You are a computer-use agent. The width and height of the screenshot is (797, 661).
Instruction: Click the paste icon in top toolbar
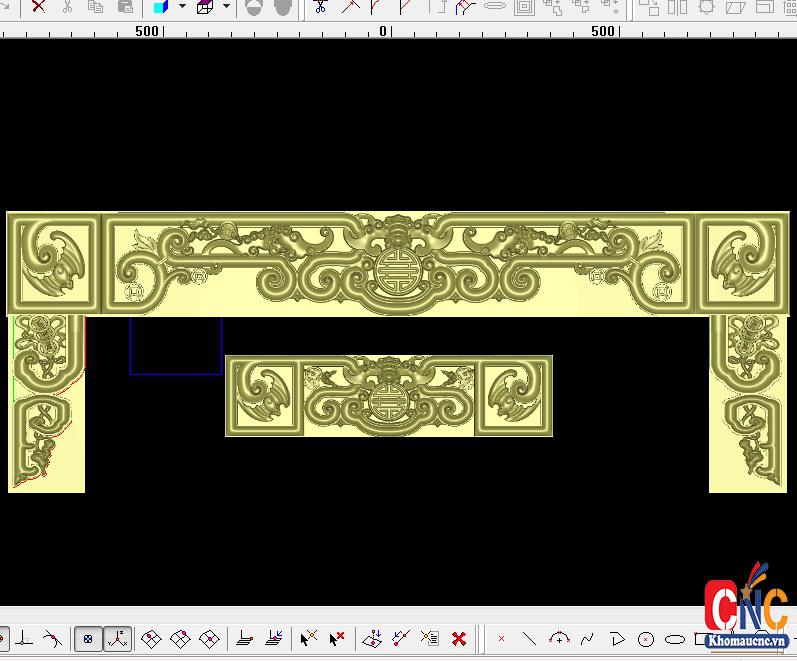125,6
